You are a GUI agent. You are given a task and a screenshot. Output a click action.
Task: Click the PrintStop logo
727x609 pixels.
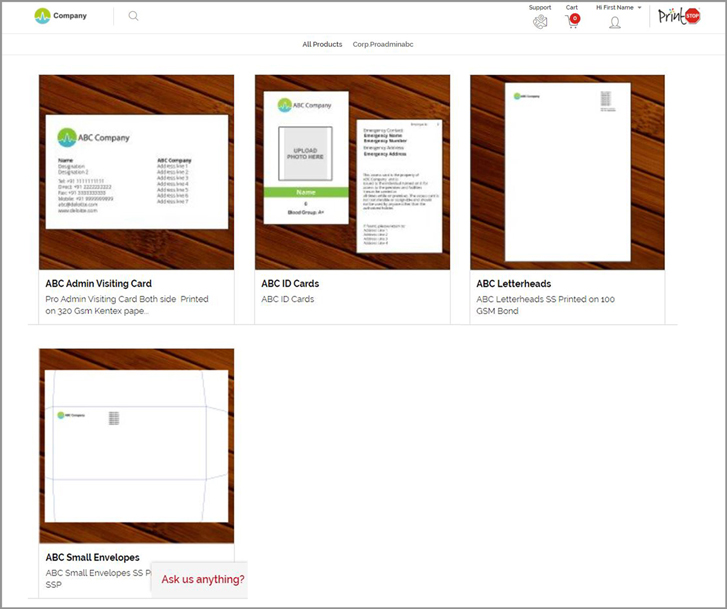pyautogui.click(x=679, y=16)
